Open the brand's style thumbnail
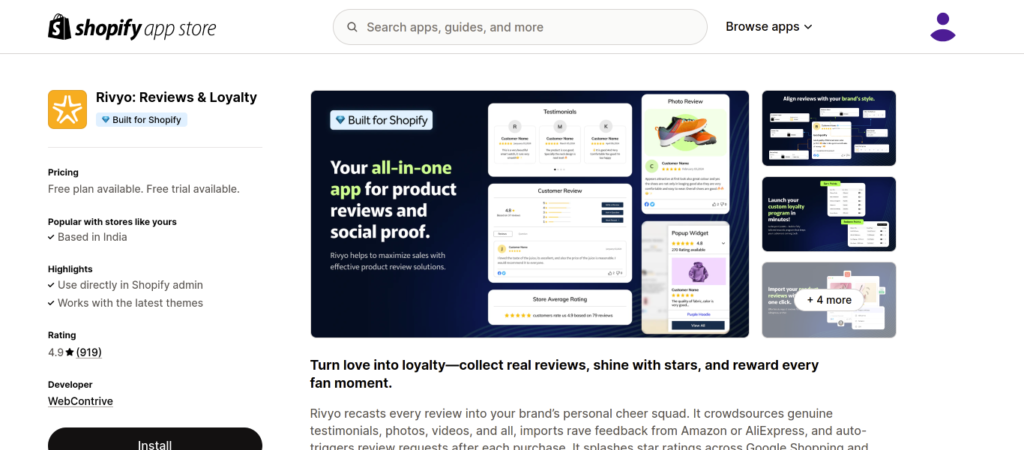Viewport: 1024px width, 450px height. [829, 128]
